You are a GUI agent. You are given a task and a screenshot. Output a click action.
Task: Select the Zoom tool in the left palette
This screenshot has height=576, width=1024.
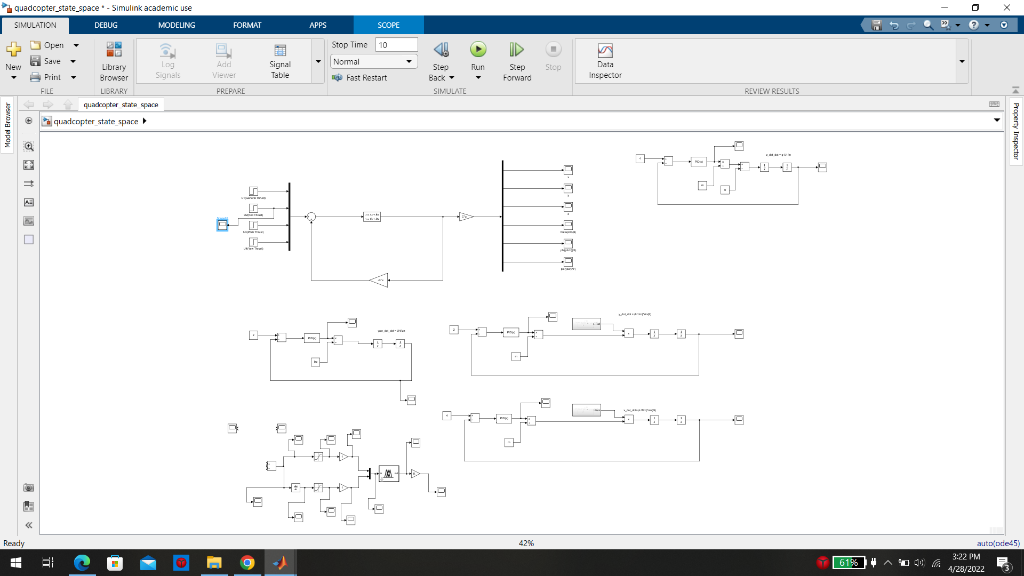coord(28,146)
